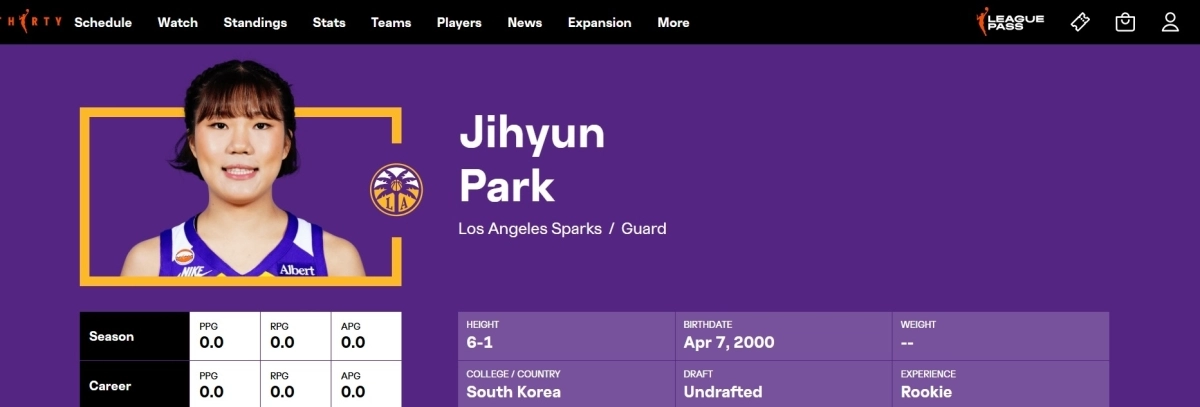The height and width of the screenshot is (407, 1200).
Task: Click the Experience value Rookie
Action: click(927, 392)
